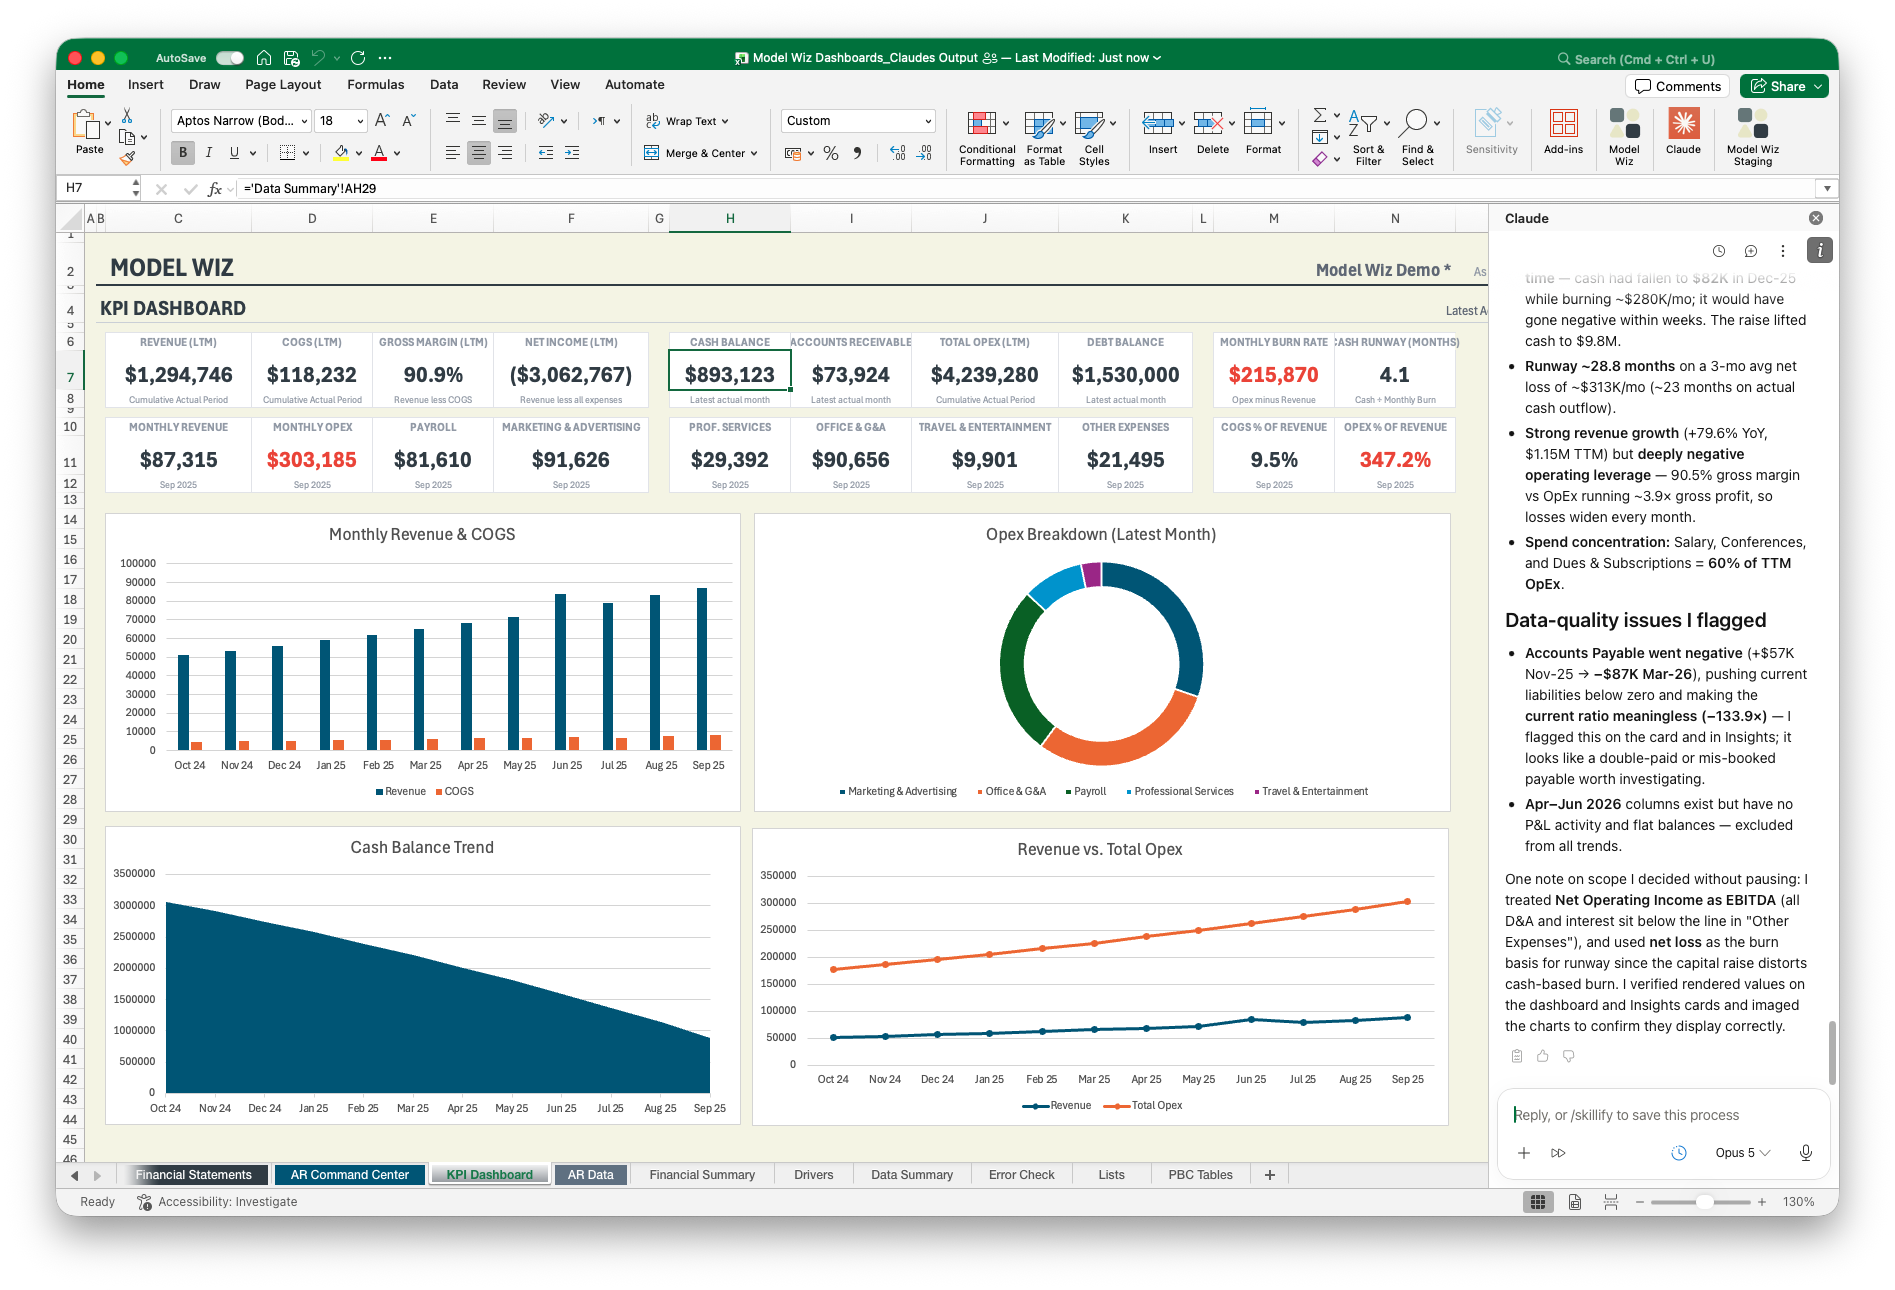Apply percent style to the cell
Screen dimensions: 1895x1290
(x=831, y=153)
